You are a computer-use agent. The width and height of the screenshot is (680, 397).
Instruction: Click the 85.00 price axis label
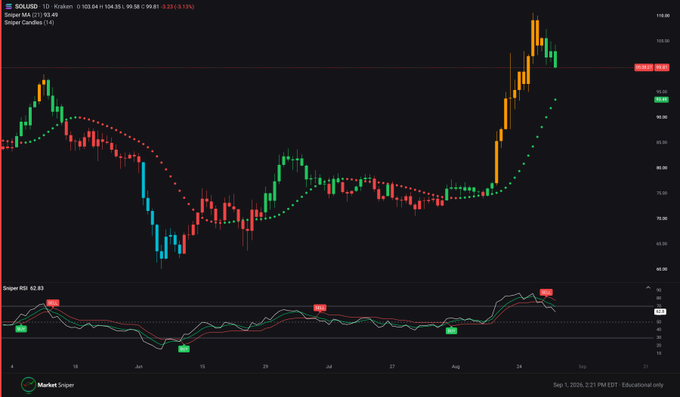(x=662, y=142)
